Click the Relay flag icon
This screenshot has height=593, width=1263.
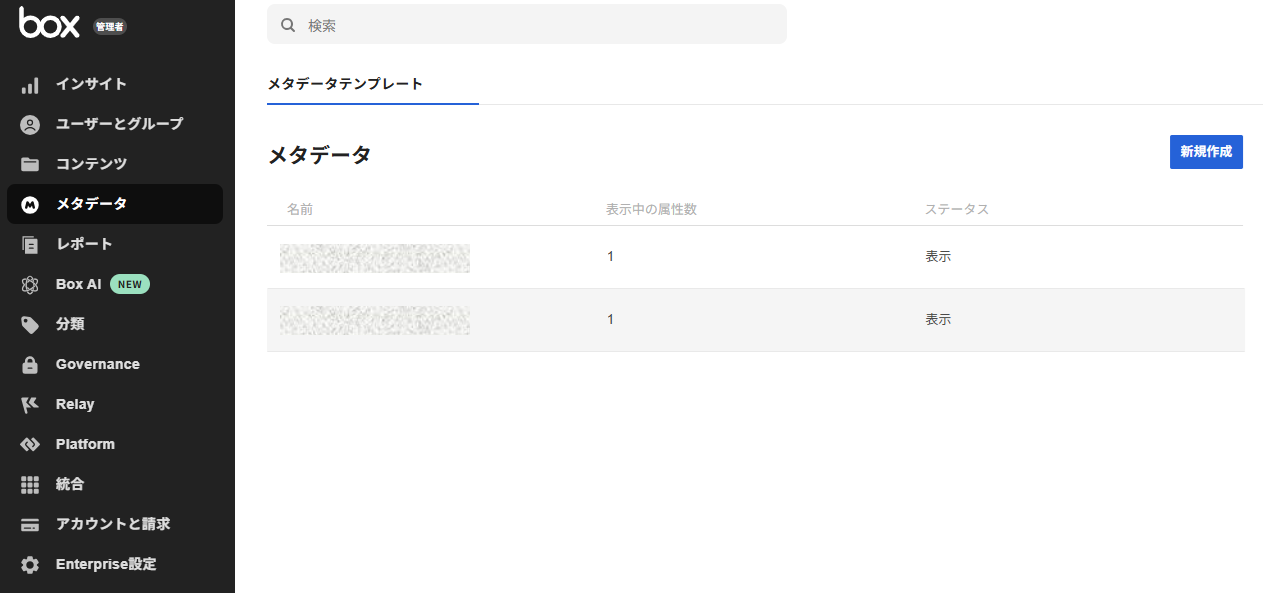(x=30, y=405)
